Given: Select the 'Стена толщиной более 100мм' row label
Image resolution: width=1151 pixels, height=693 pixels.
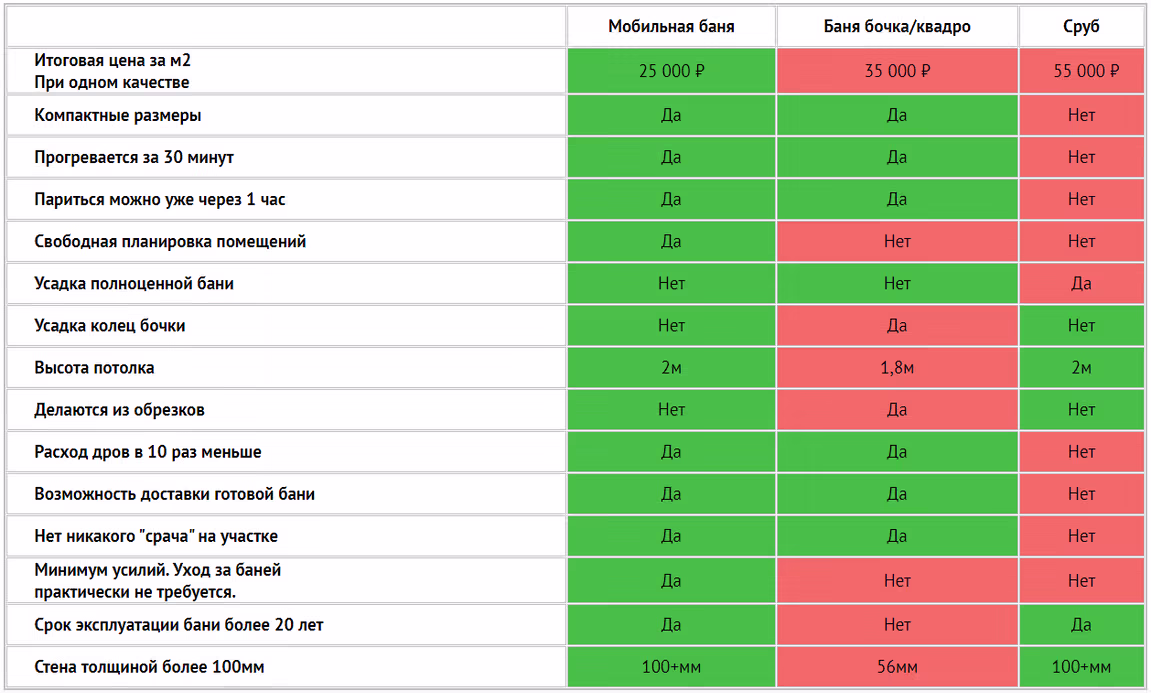Looking at the screenshot, I should pyautogui.click(x=149, y=667).
